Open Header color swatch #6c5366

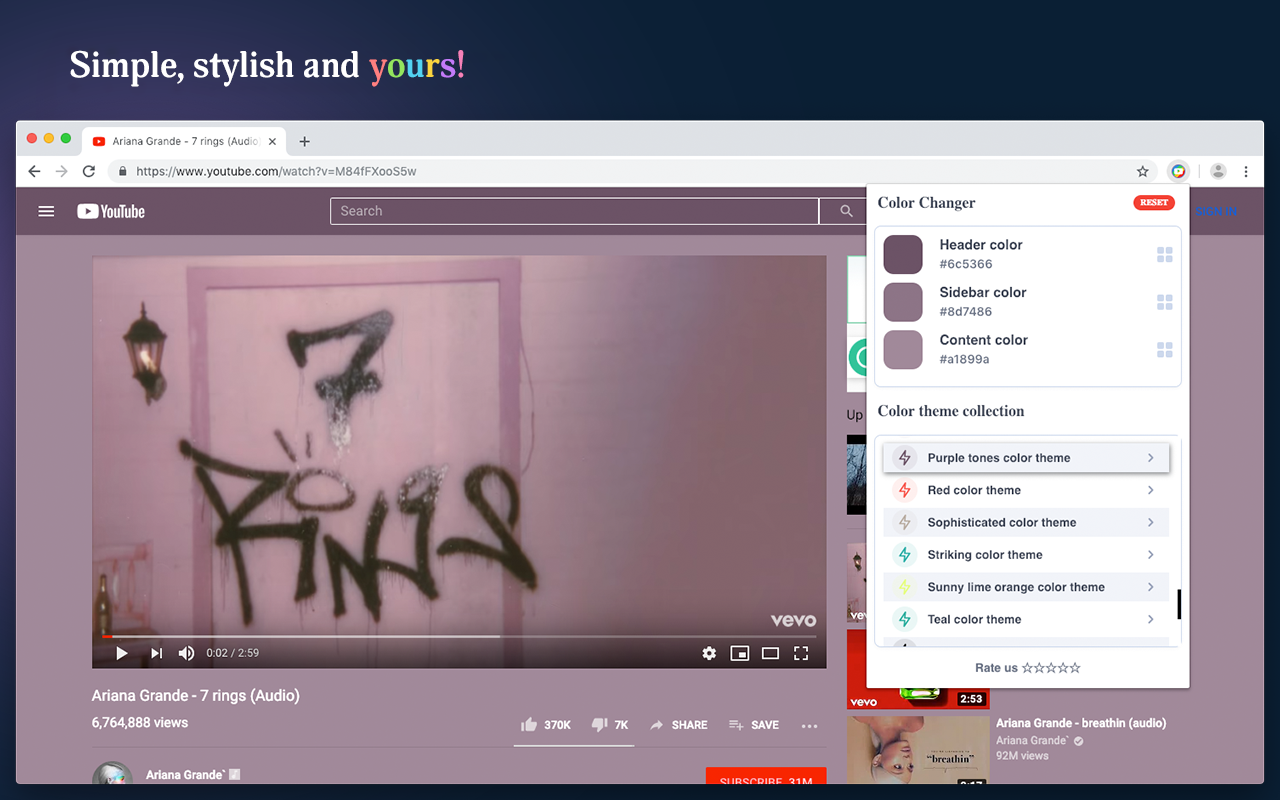pyautogui.click(x=903, y=254)
